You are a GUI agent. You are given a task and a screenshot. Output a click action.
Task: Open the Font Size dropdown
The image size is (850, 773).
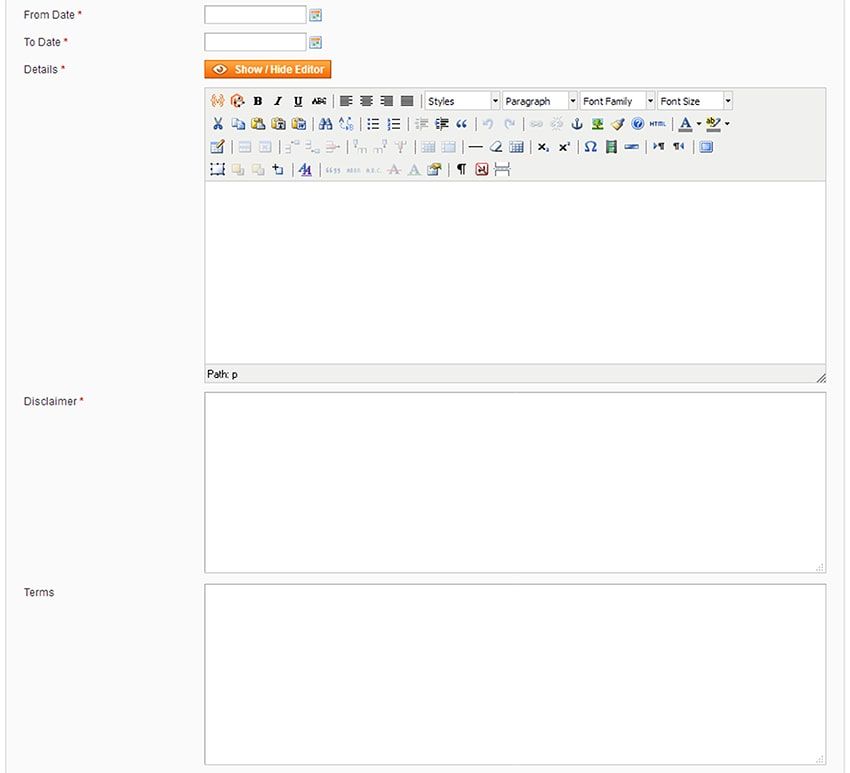coord(695,101)
